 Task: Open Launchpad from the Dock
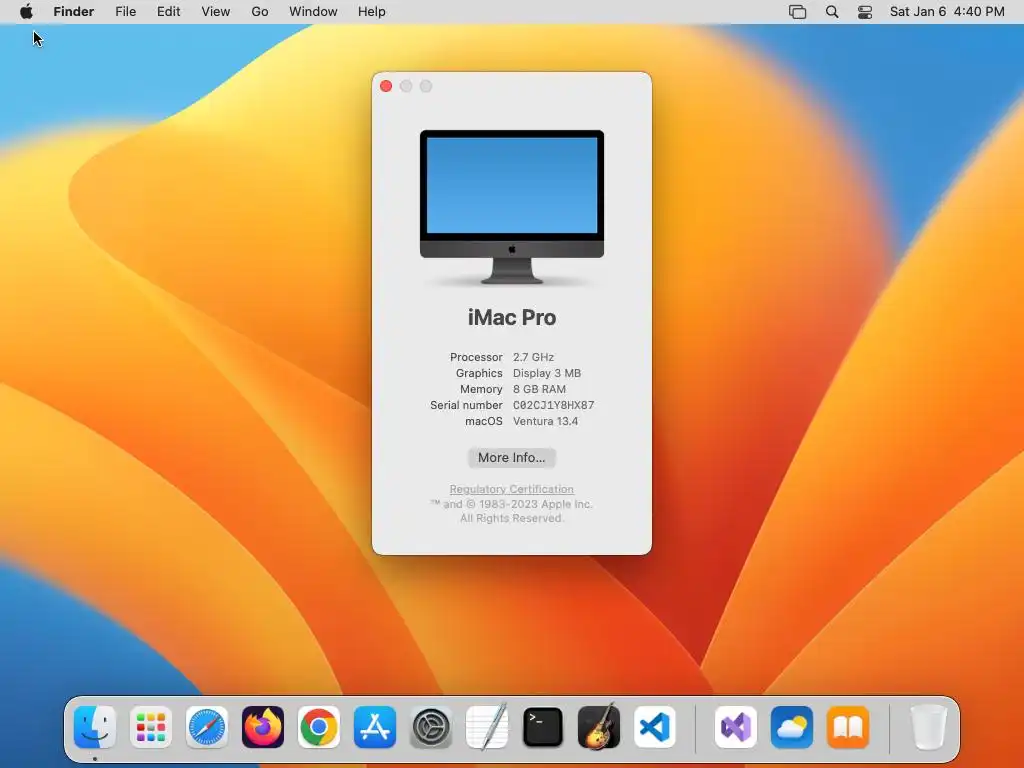click(151, 727)
